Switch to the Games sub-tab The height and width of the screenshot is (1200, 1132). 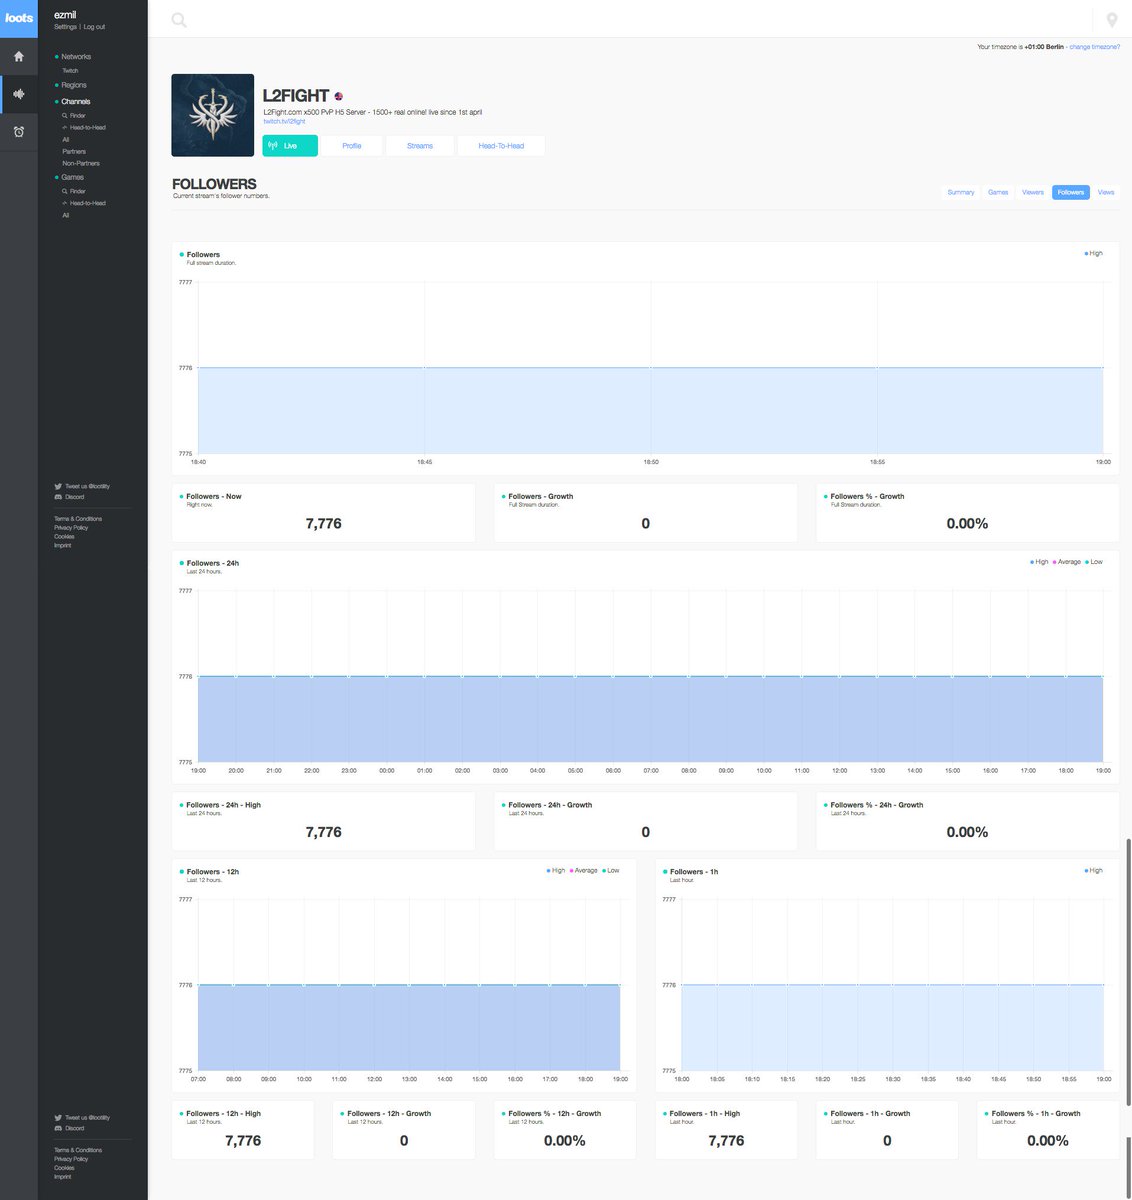pos(998,192)
